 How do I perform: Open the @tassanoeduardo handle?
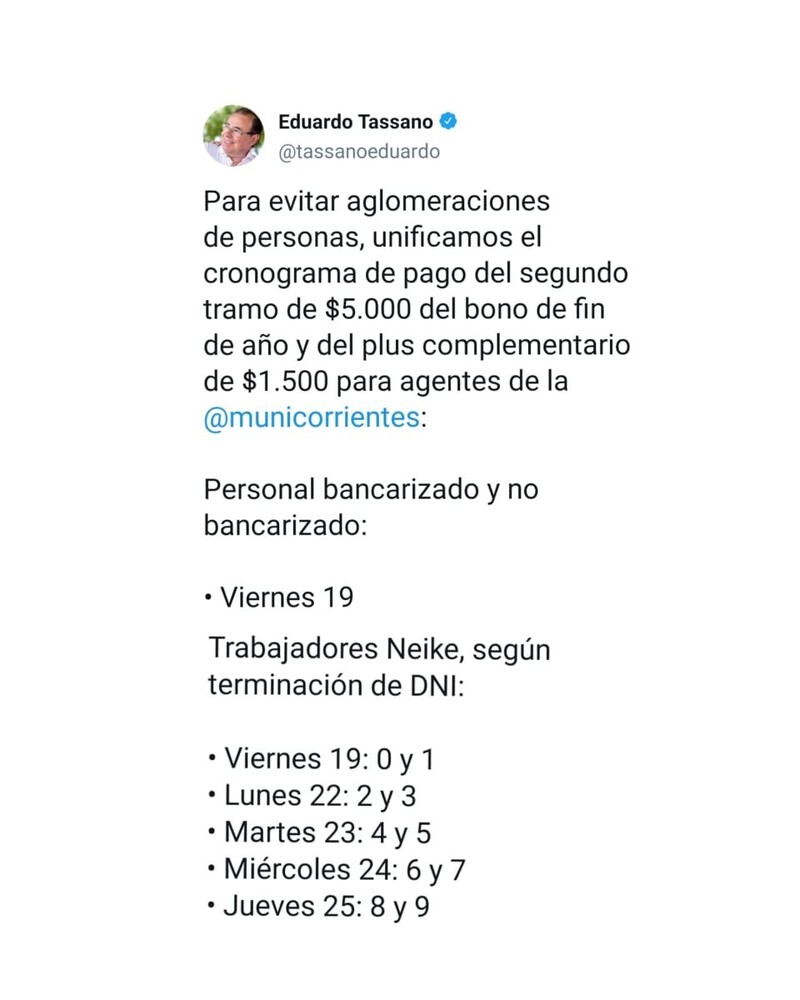359,152
